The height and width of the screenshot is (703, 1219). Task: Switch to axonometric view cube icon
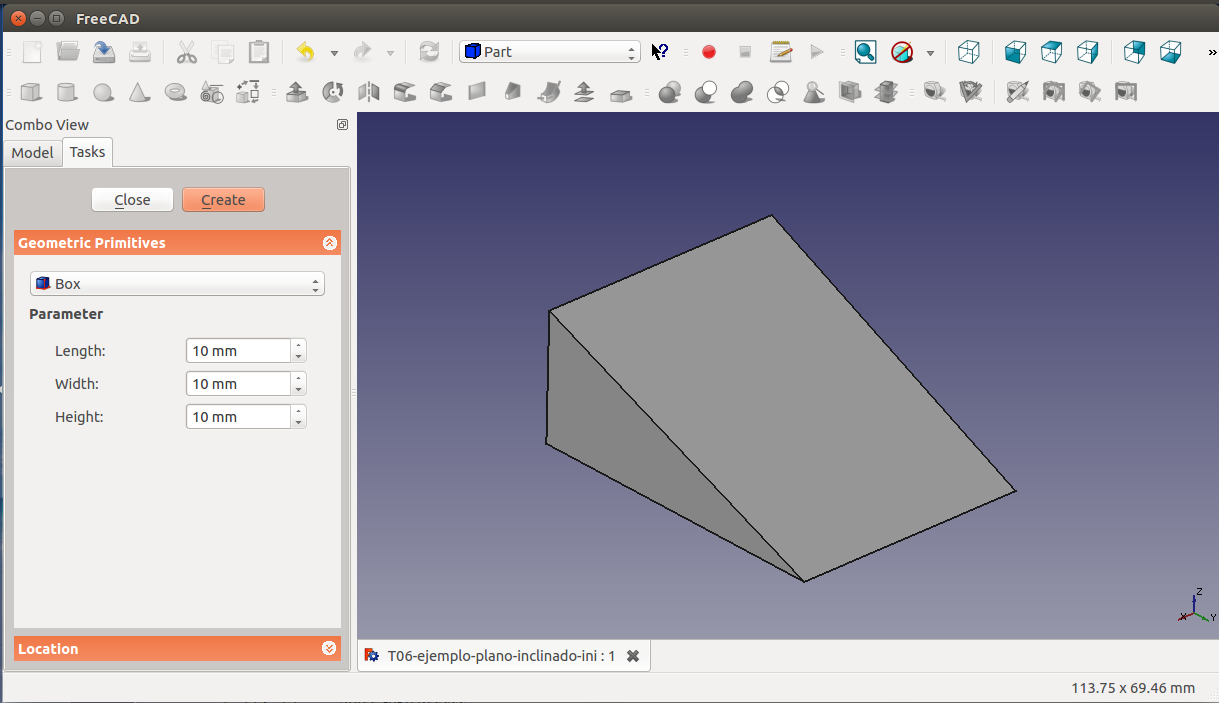click(968, 52)
